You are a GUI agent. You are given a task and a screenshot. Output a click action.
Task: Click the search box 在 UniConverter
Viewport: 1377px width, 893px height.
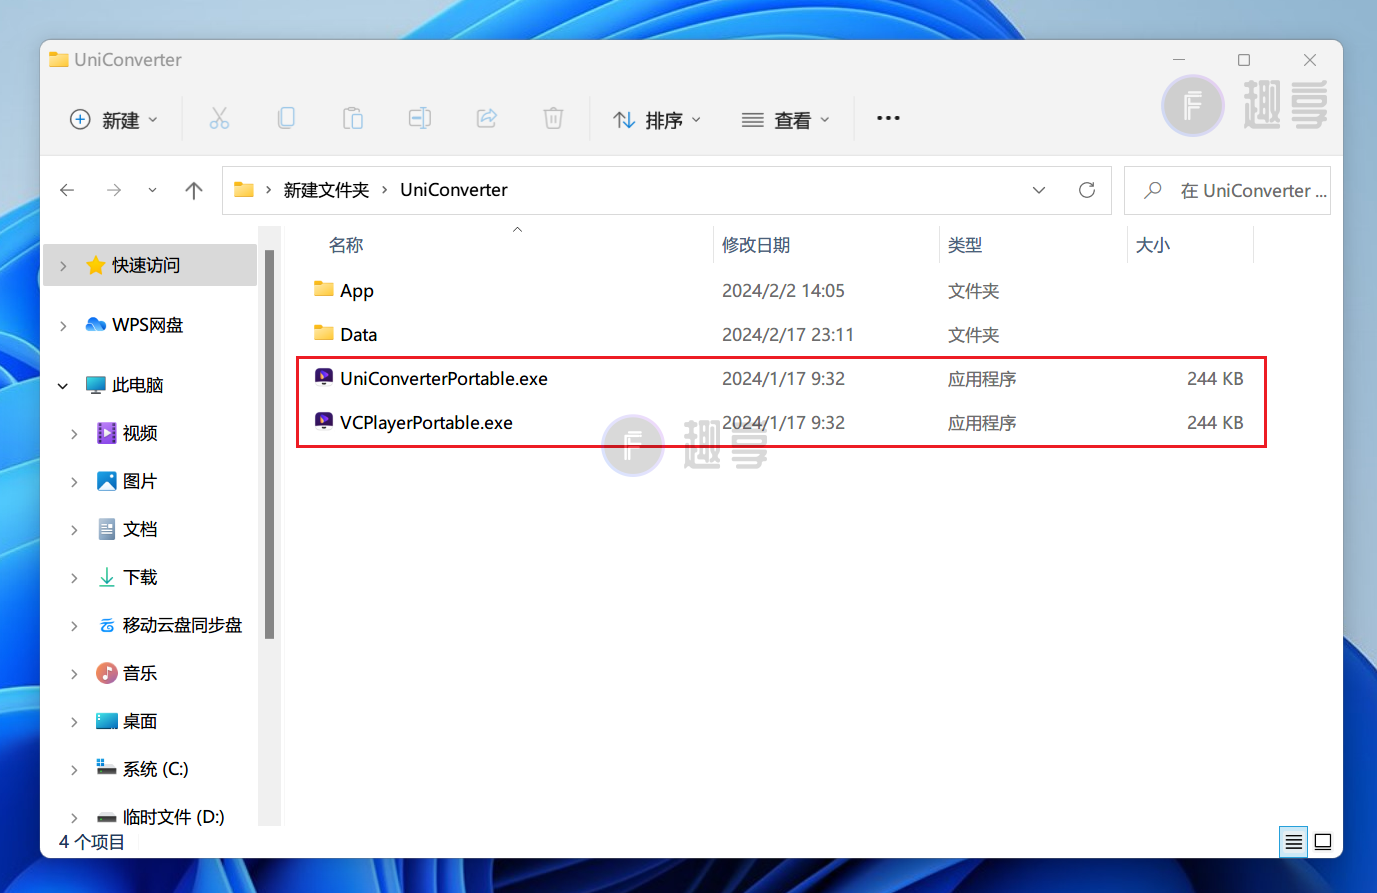tap(1227, 190)
